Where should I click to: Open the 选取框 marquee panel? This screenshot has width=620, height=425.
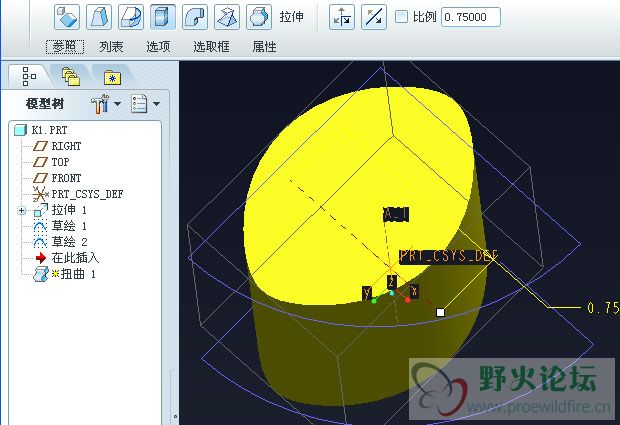(211, 47)
